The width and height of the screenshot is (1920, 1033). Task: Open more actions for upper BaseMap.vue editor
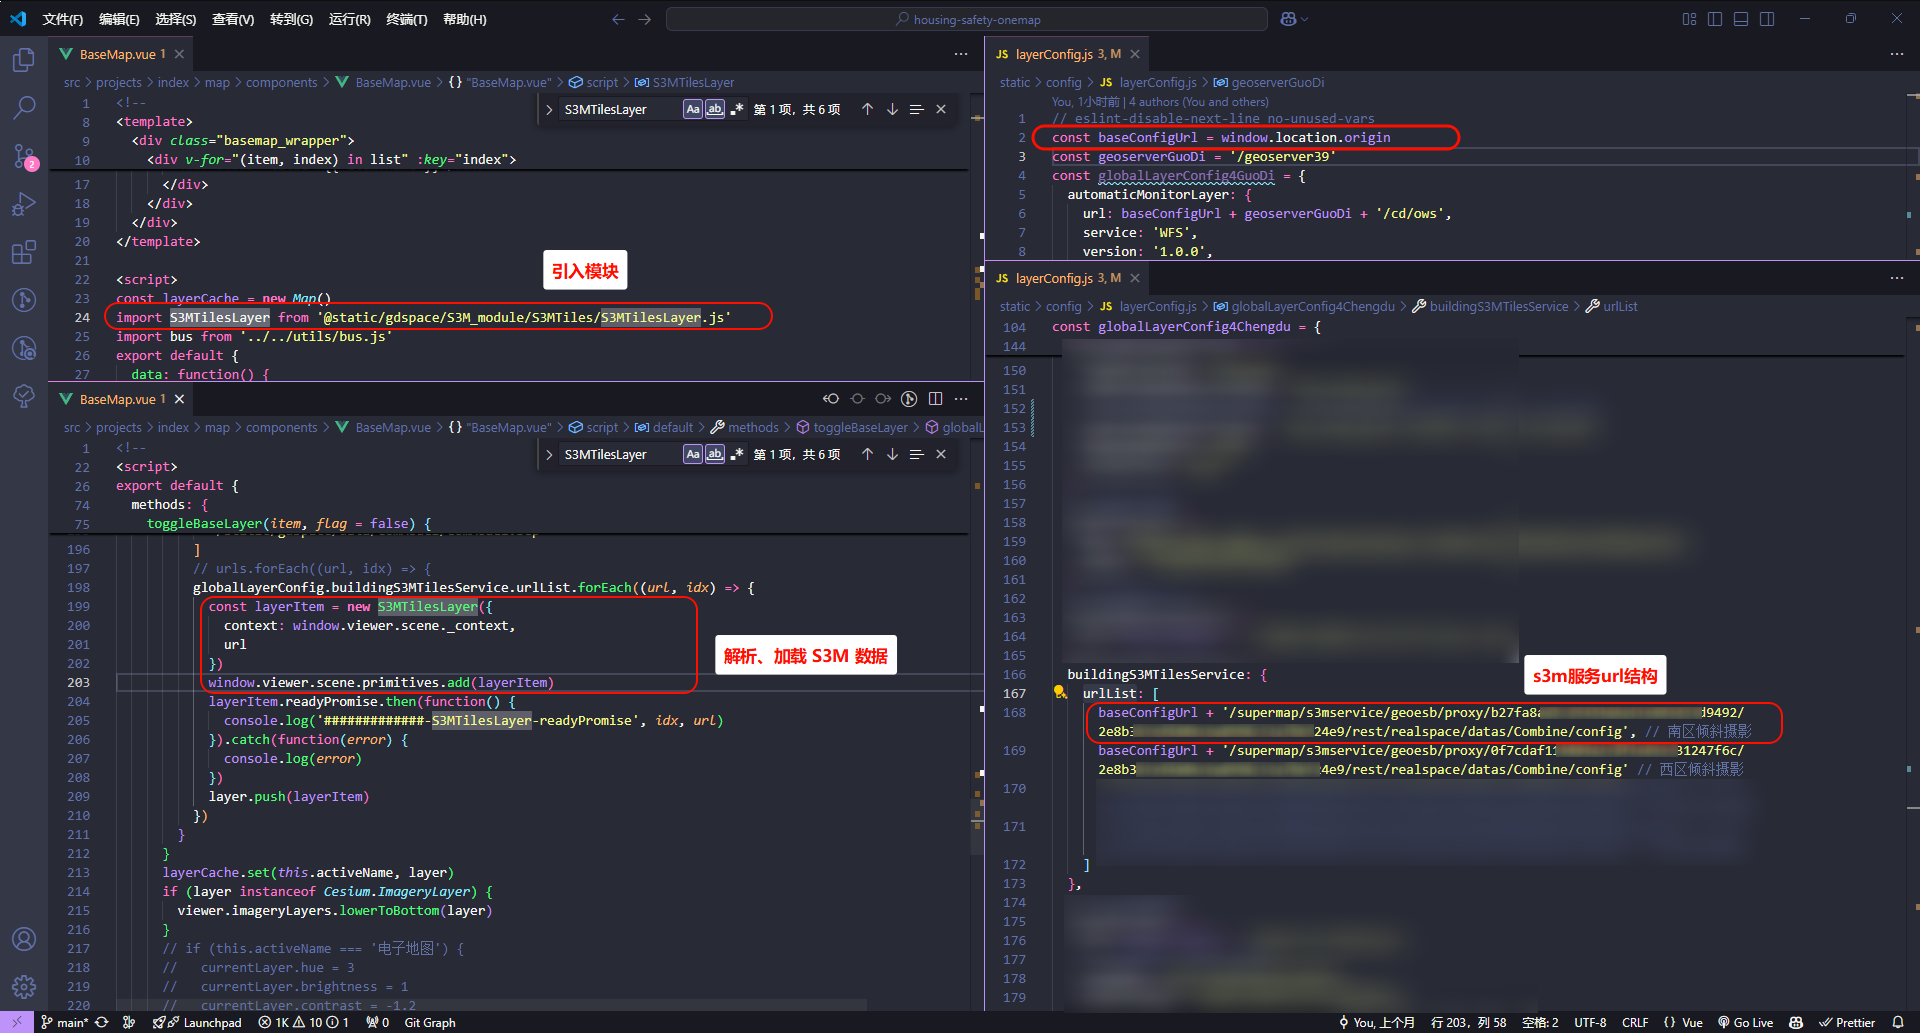[x=961, y=54]
